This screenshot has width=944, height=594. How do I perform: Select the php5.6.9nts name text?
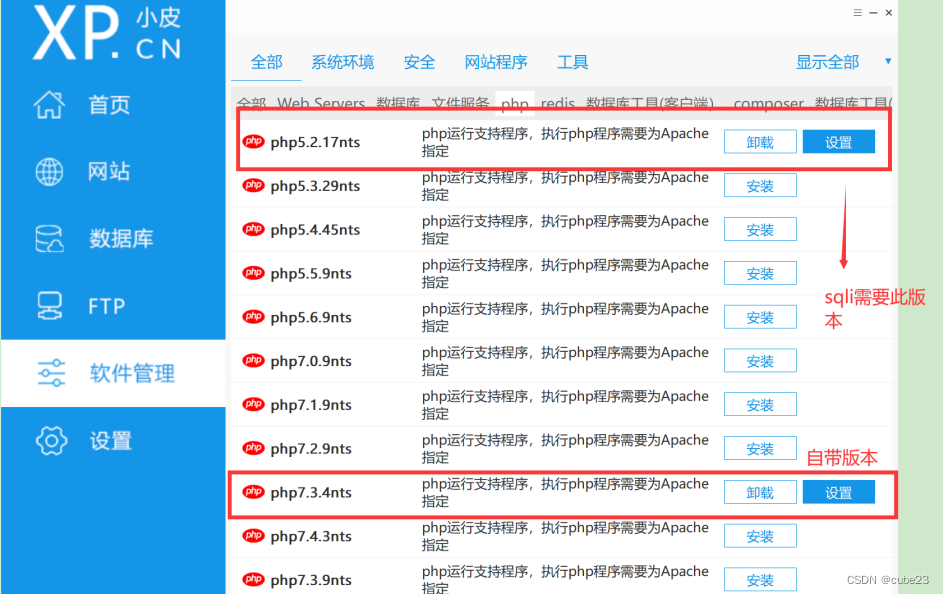tap(311, 318)
